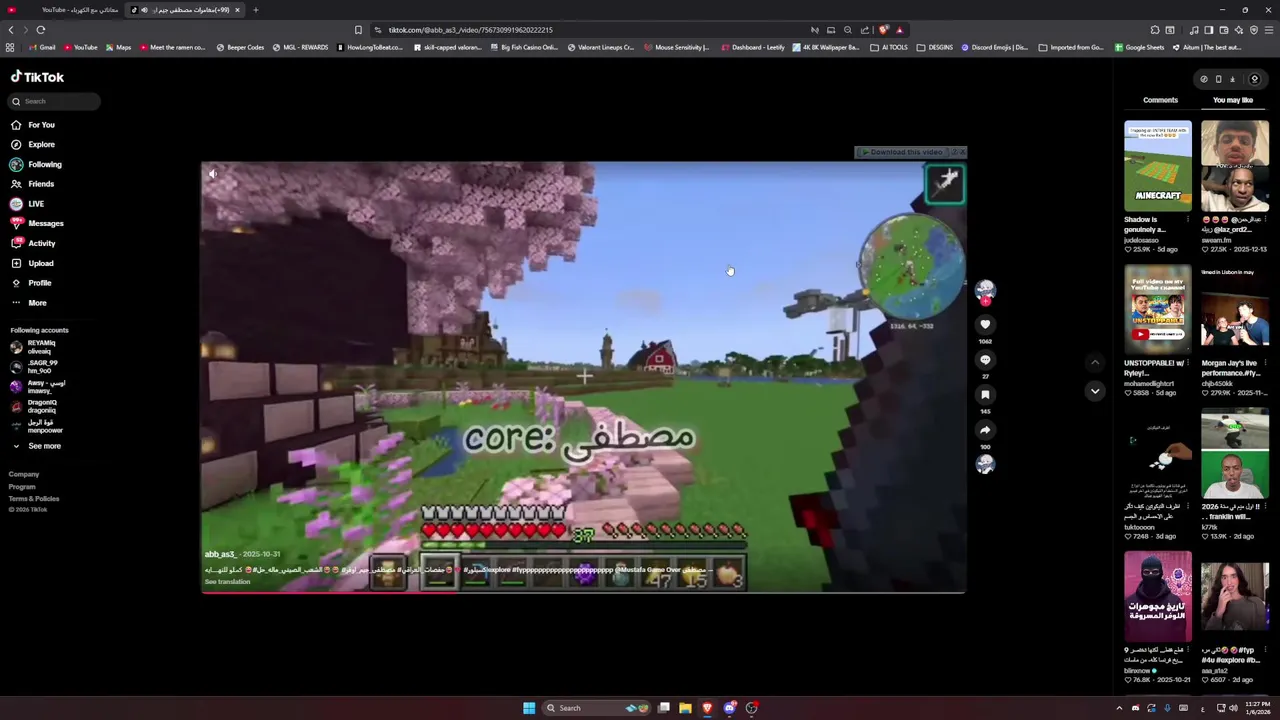Image resolution: width=1280 pixels, height=720 pixels.
Task: Open the Gmail bookmark
Action: (41, 47)
